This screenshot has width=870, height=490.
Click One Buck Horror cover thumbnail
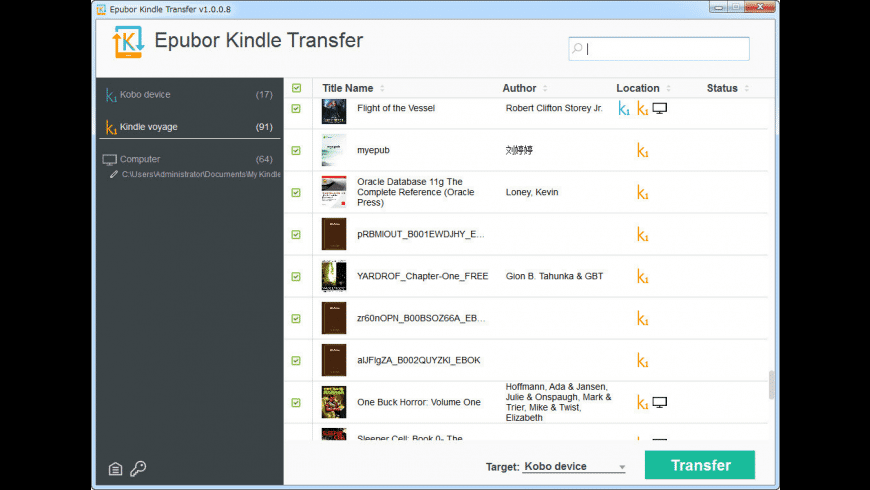click(x=334, y=402)
